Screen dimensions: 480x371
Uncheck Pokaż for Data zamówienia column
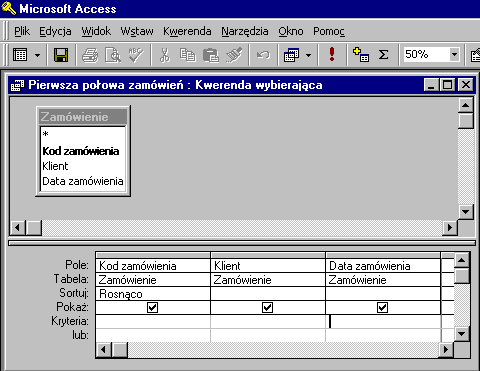click(382, 307)
